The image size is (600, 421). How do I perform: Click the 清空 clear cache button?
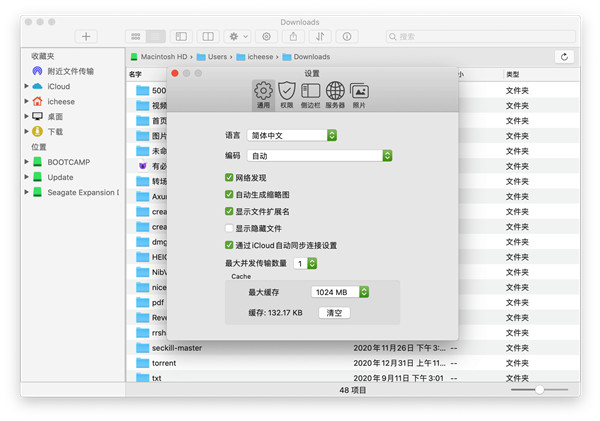click(x=334, y=313)
